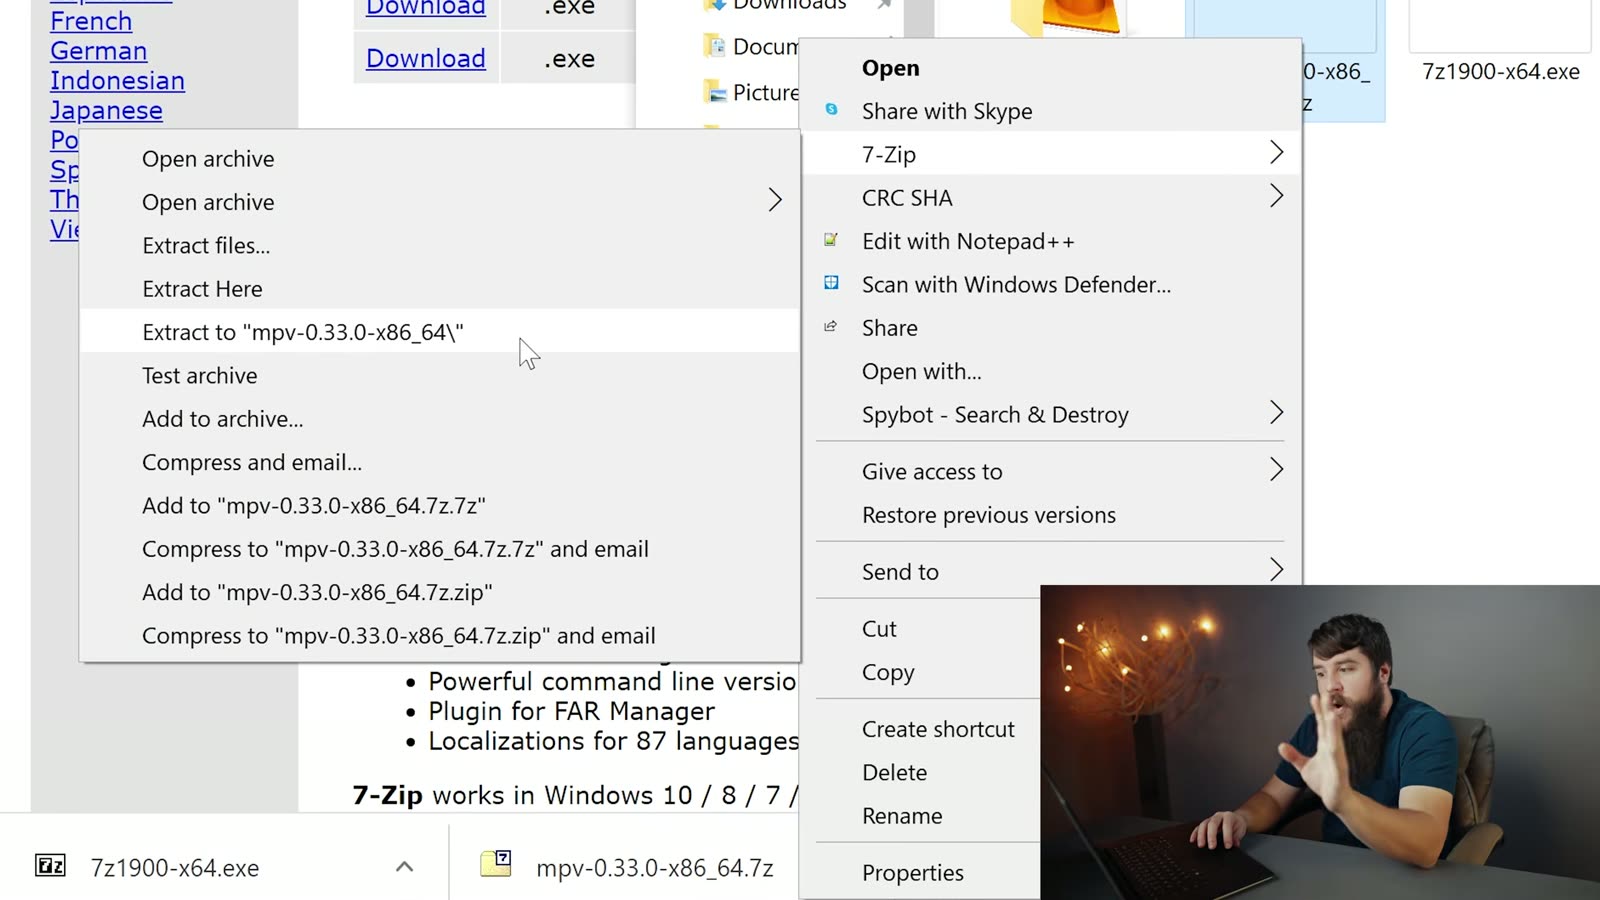Select Share with Skype
The width and height of the screenshot is (1600, 900).
(1051, 111)
